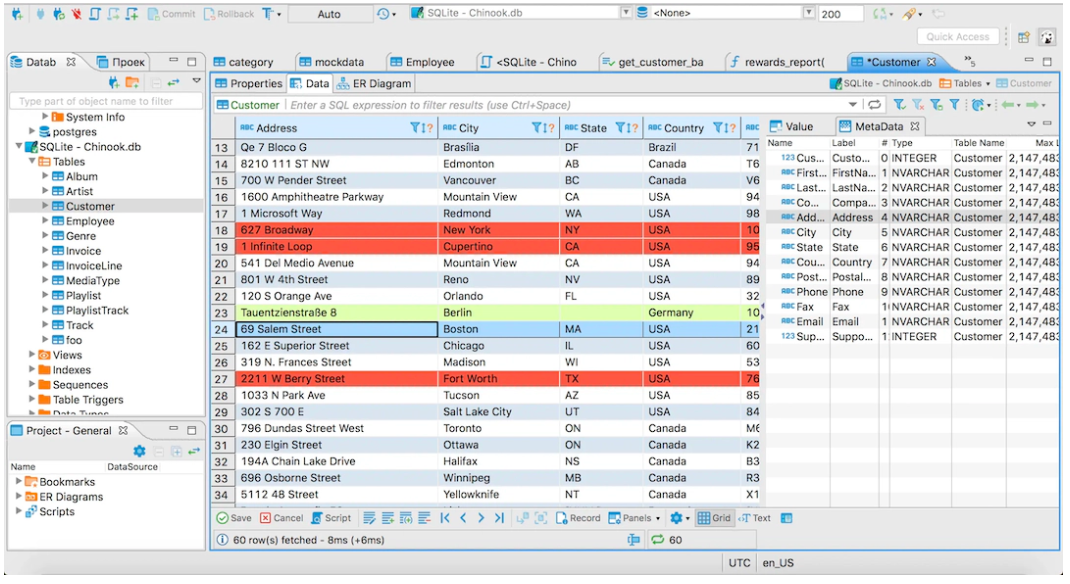Viewport: 1070px width, 584px height.
Task: Open Database navigator view menu triangle
Action: click(x=197, y=81)
